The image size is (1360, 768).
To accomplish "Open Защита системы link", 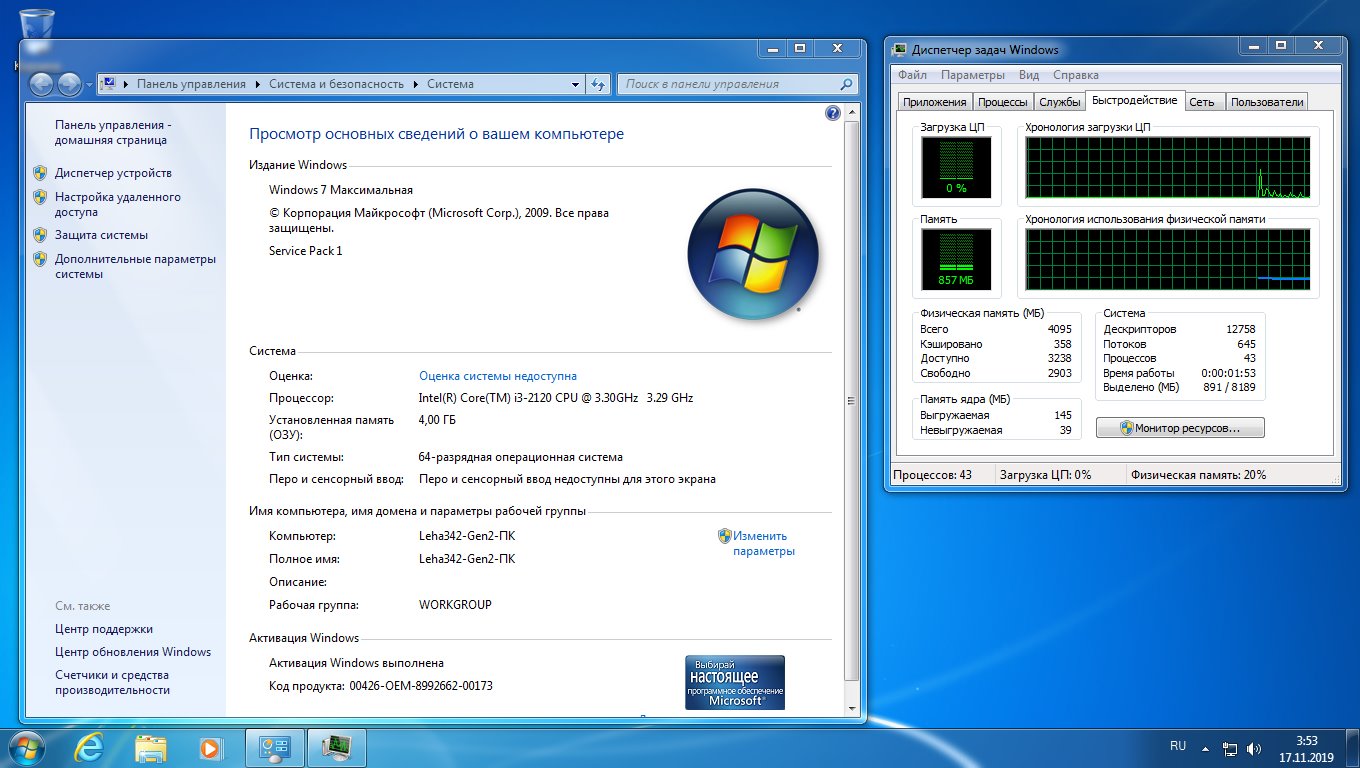I will [x=101, y=235].
